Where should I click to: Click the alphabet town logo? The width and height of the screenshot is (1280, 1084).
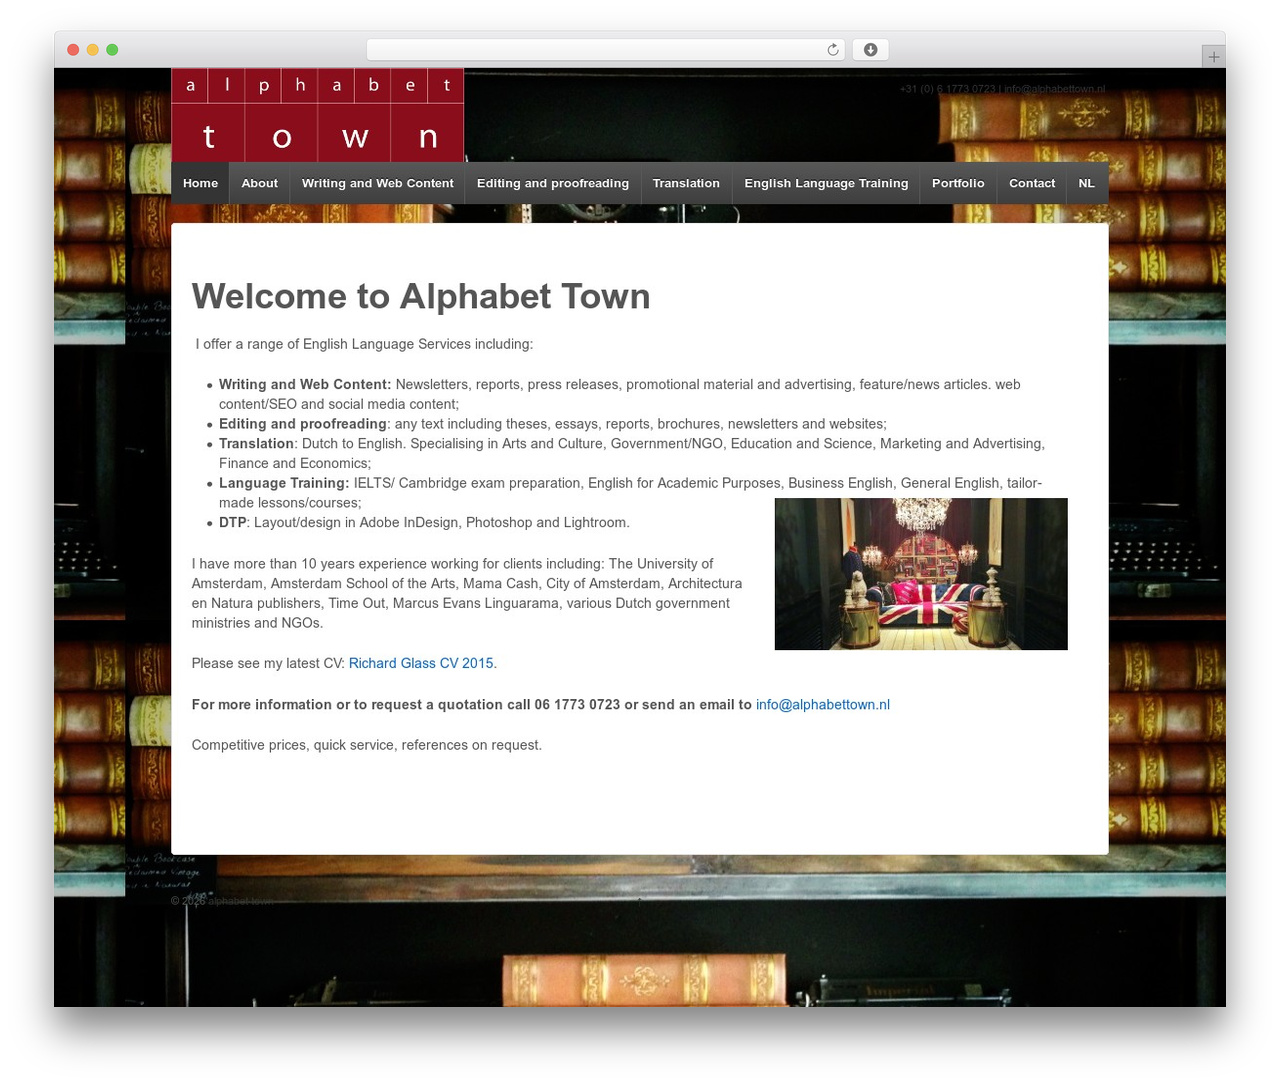click(x=318, y=115)
